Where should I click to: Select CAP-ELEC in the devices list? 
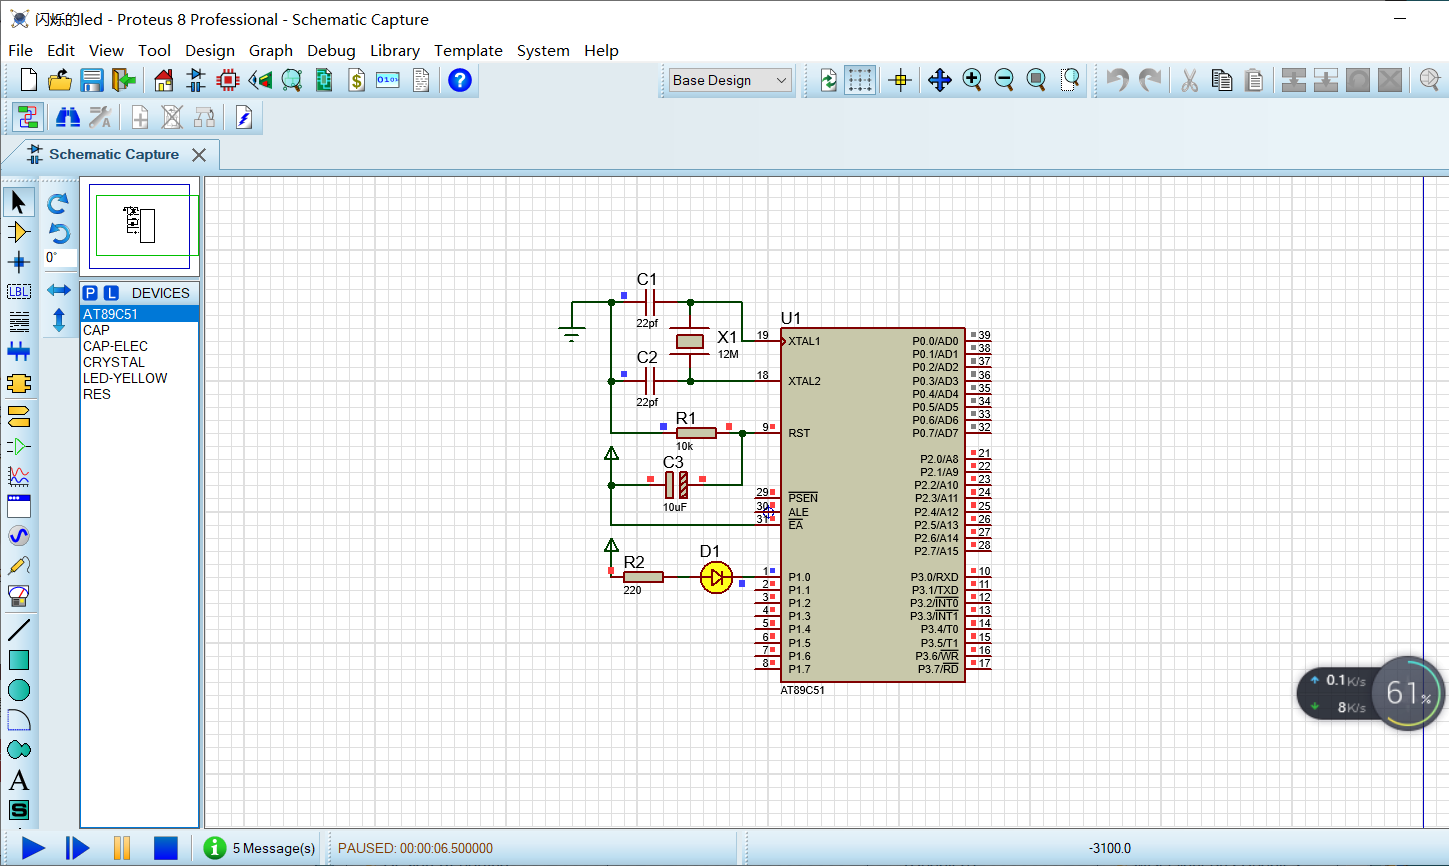(x=139, y=346)
